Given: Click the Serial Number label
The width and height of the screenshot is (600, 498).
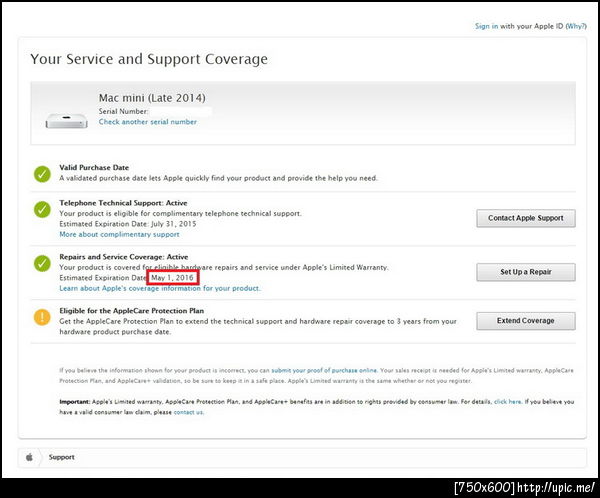Looking at the screenshot, I should pyautogui.click(x=123, y=111).
